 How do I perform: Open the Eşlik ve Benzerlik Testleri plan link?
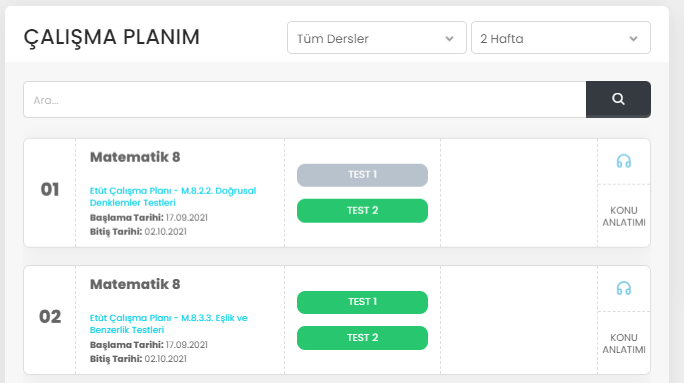(168, 324)
